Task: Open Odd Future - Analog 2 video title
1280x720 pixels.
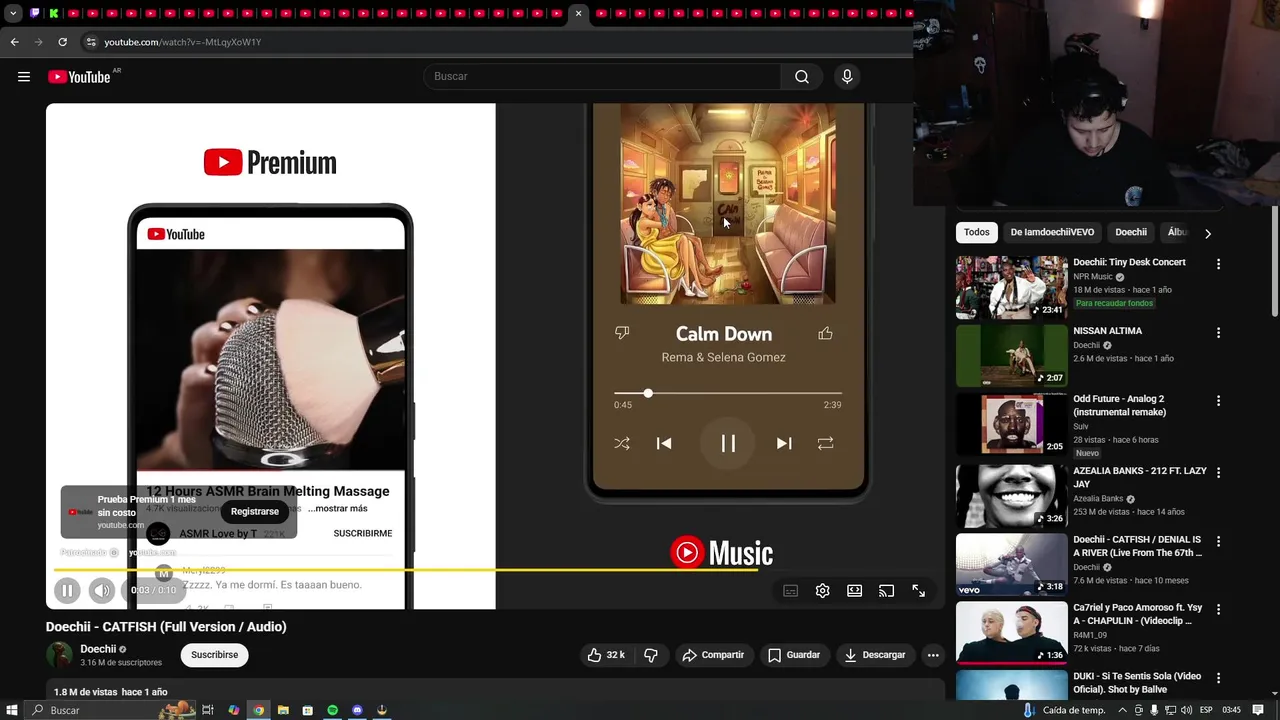Action: tap(1120, 405)
